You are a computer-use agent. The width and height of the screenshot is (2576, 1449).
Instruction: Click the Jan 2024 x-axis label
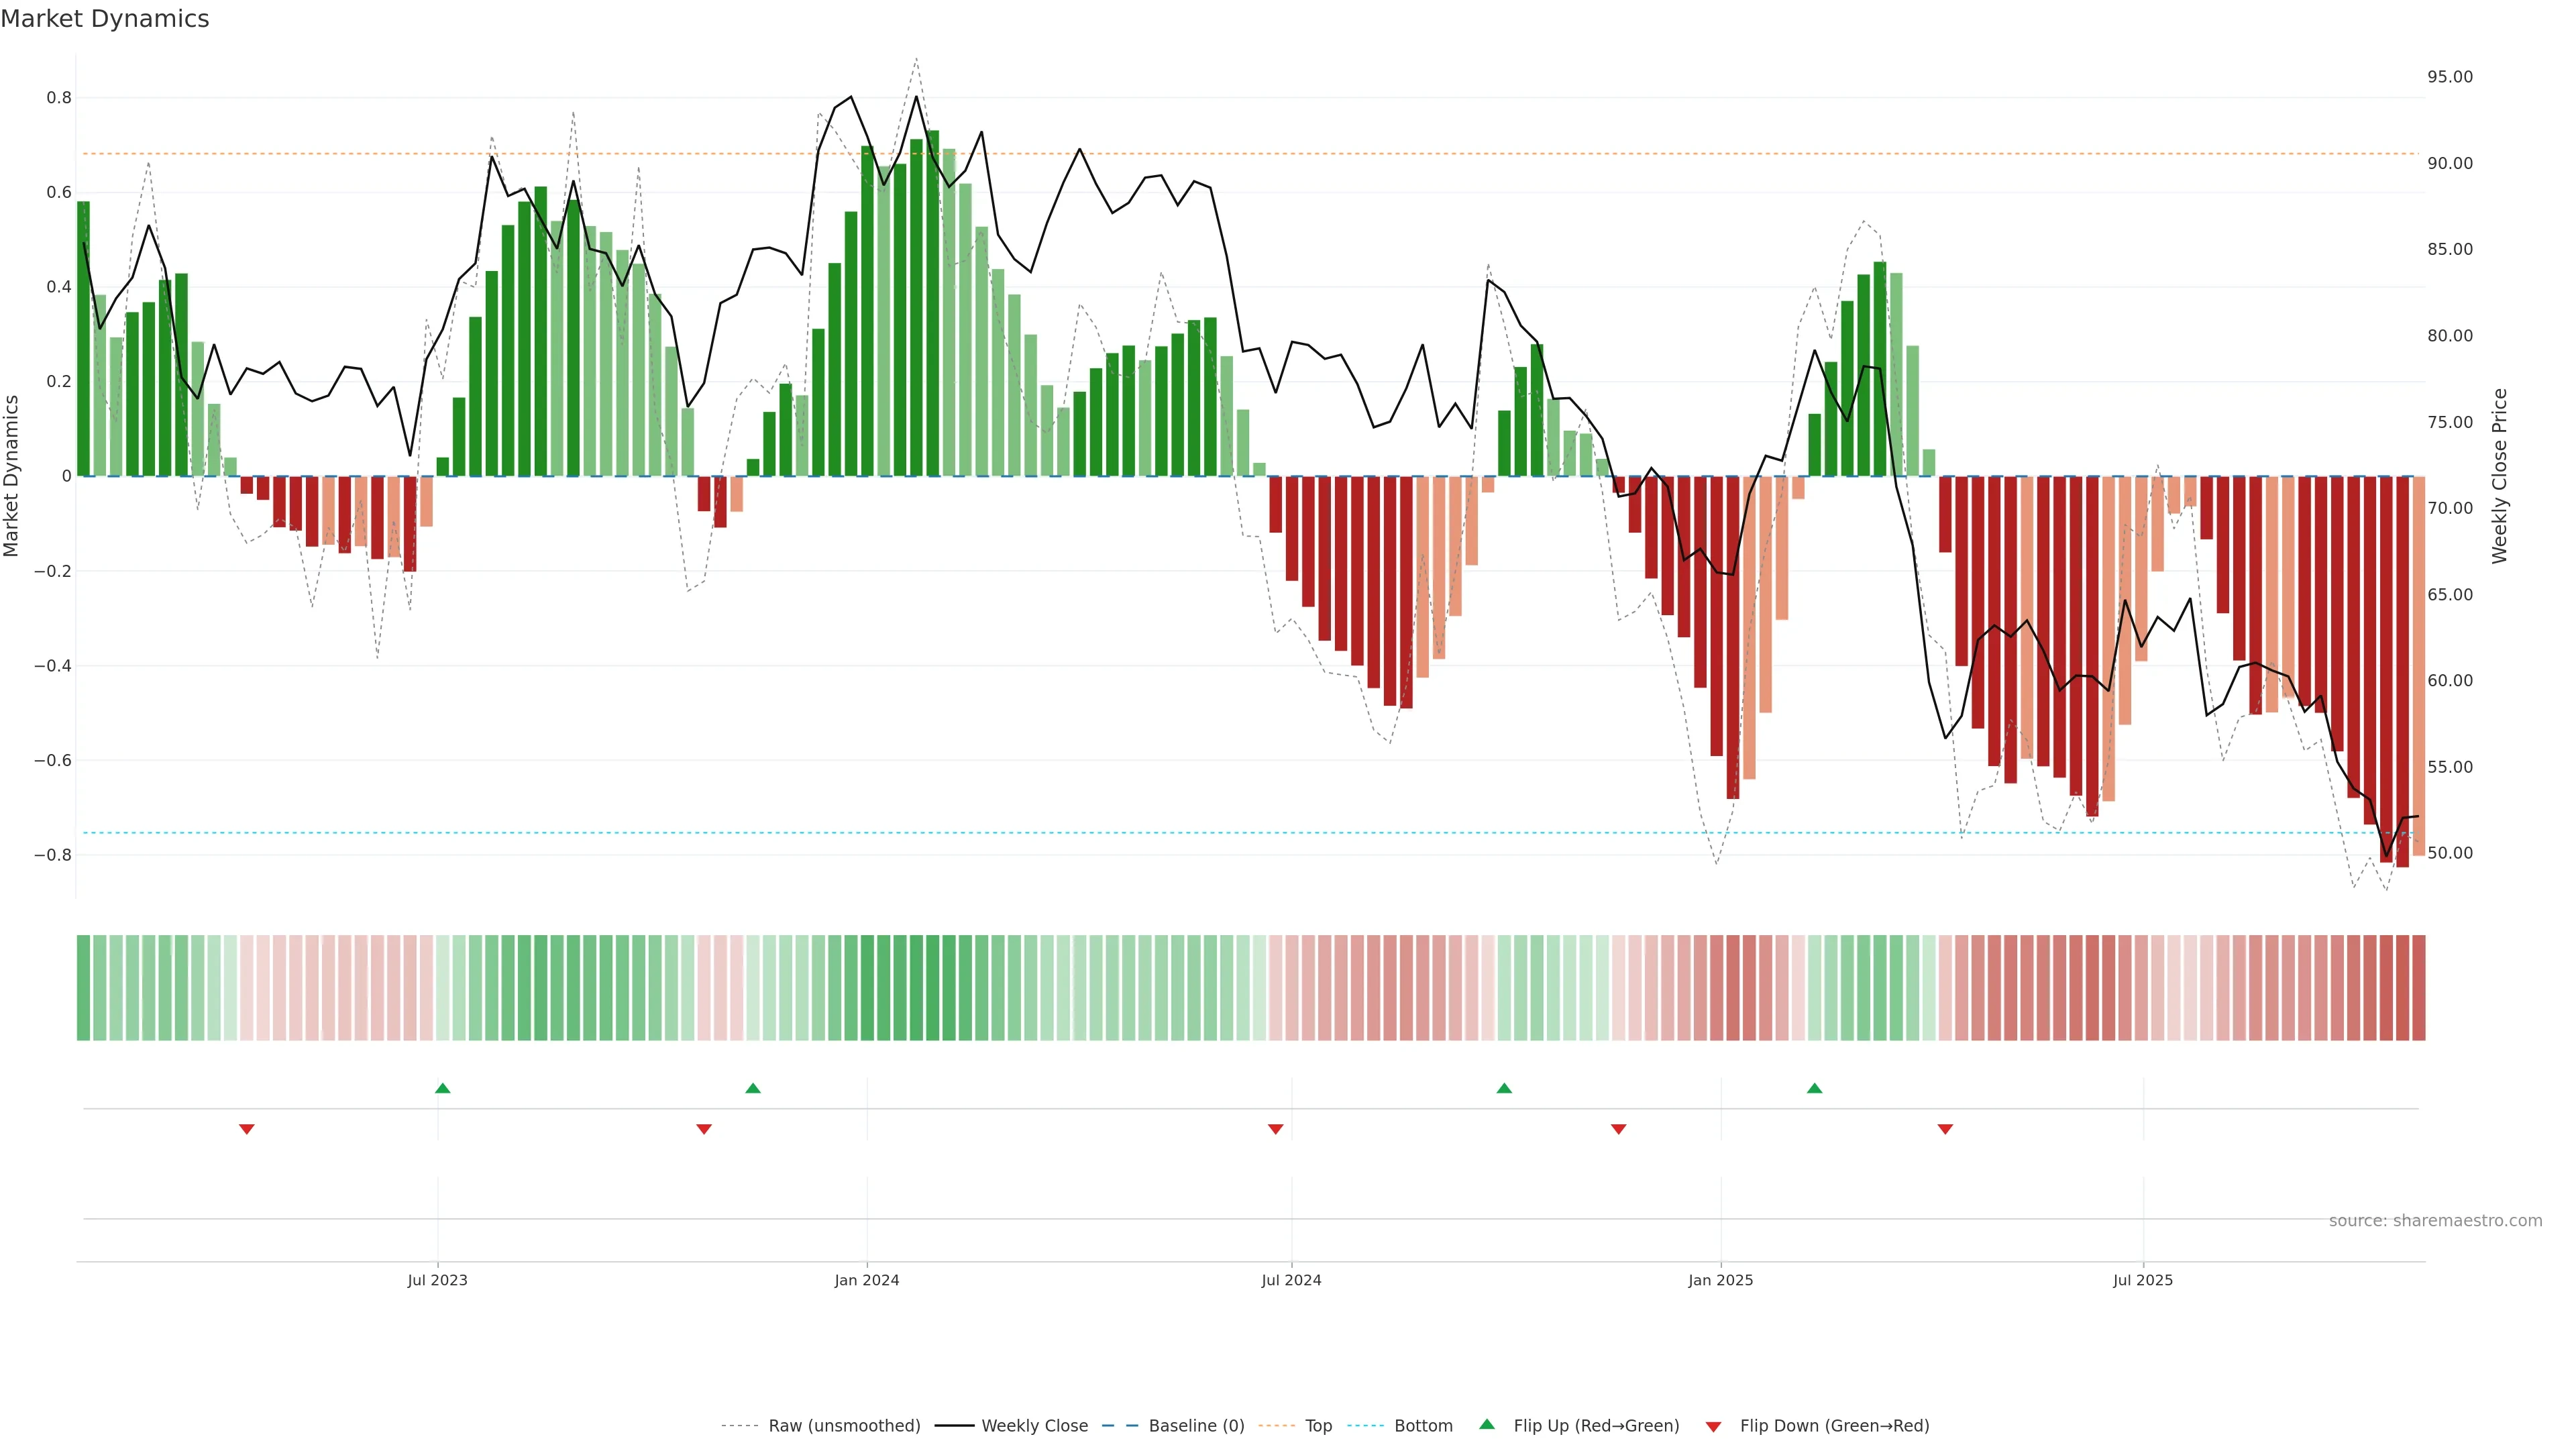(x=867, y=1280)
